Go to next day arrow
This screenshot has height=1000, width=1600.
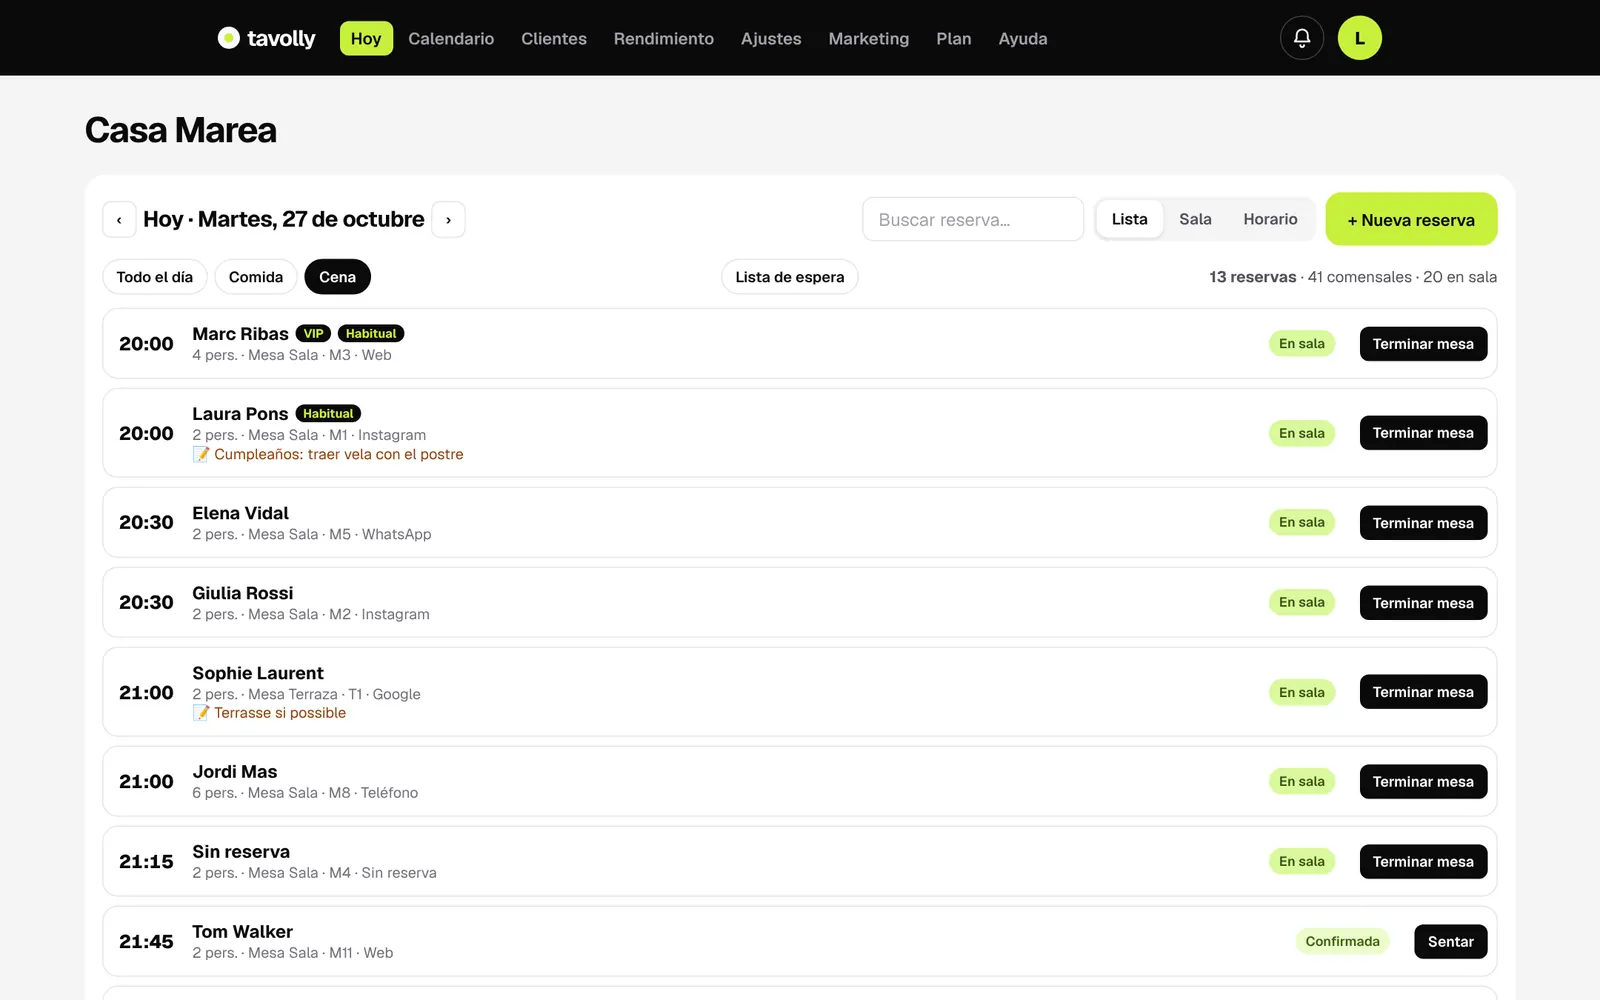tap(448, 220)
